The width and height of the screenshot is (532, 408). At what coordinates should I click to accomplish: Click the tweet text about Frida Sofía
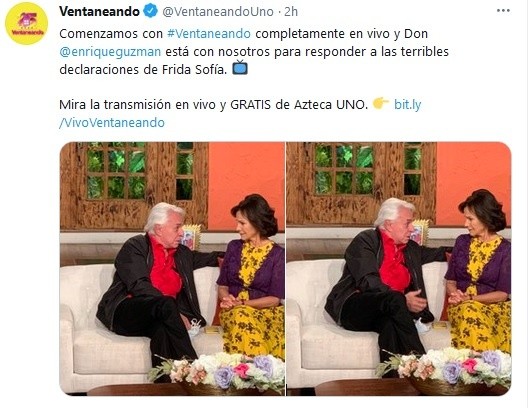(254, 52)
